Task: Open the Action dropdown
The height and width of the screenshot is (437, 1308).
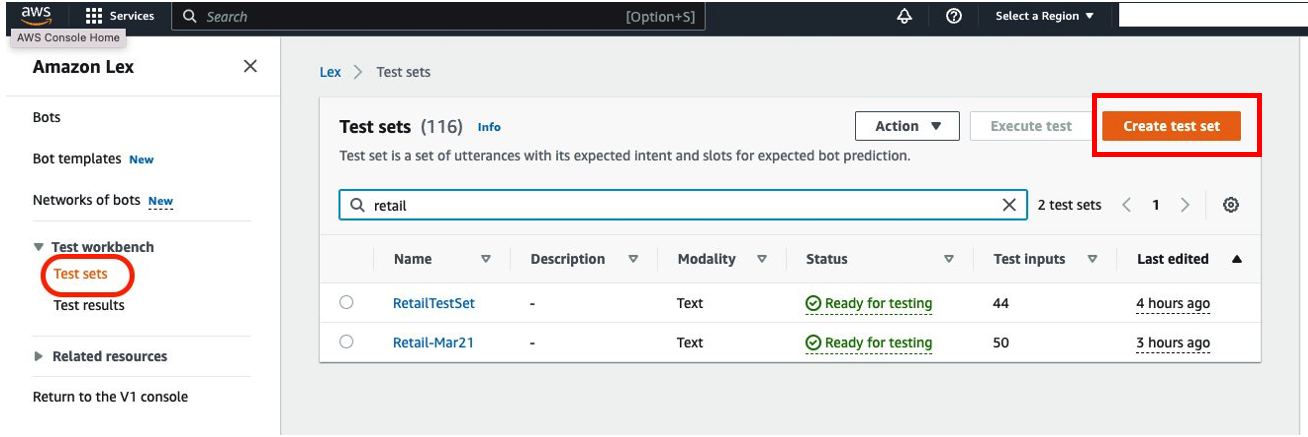Action: [907, 126]
